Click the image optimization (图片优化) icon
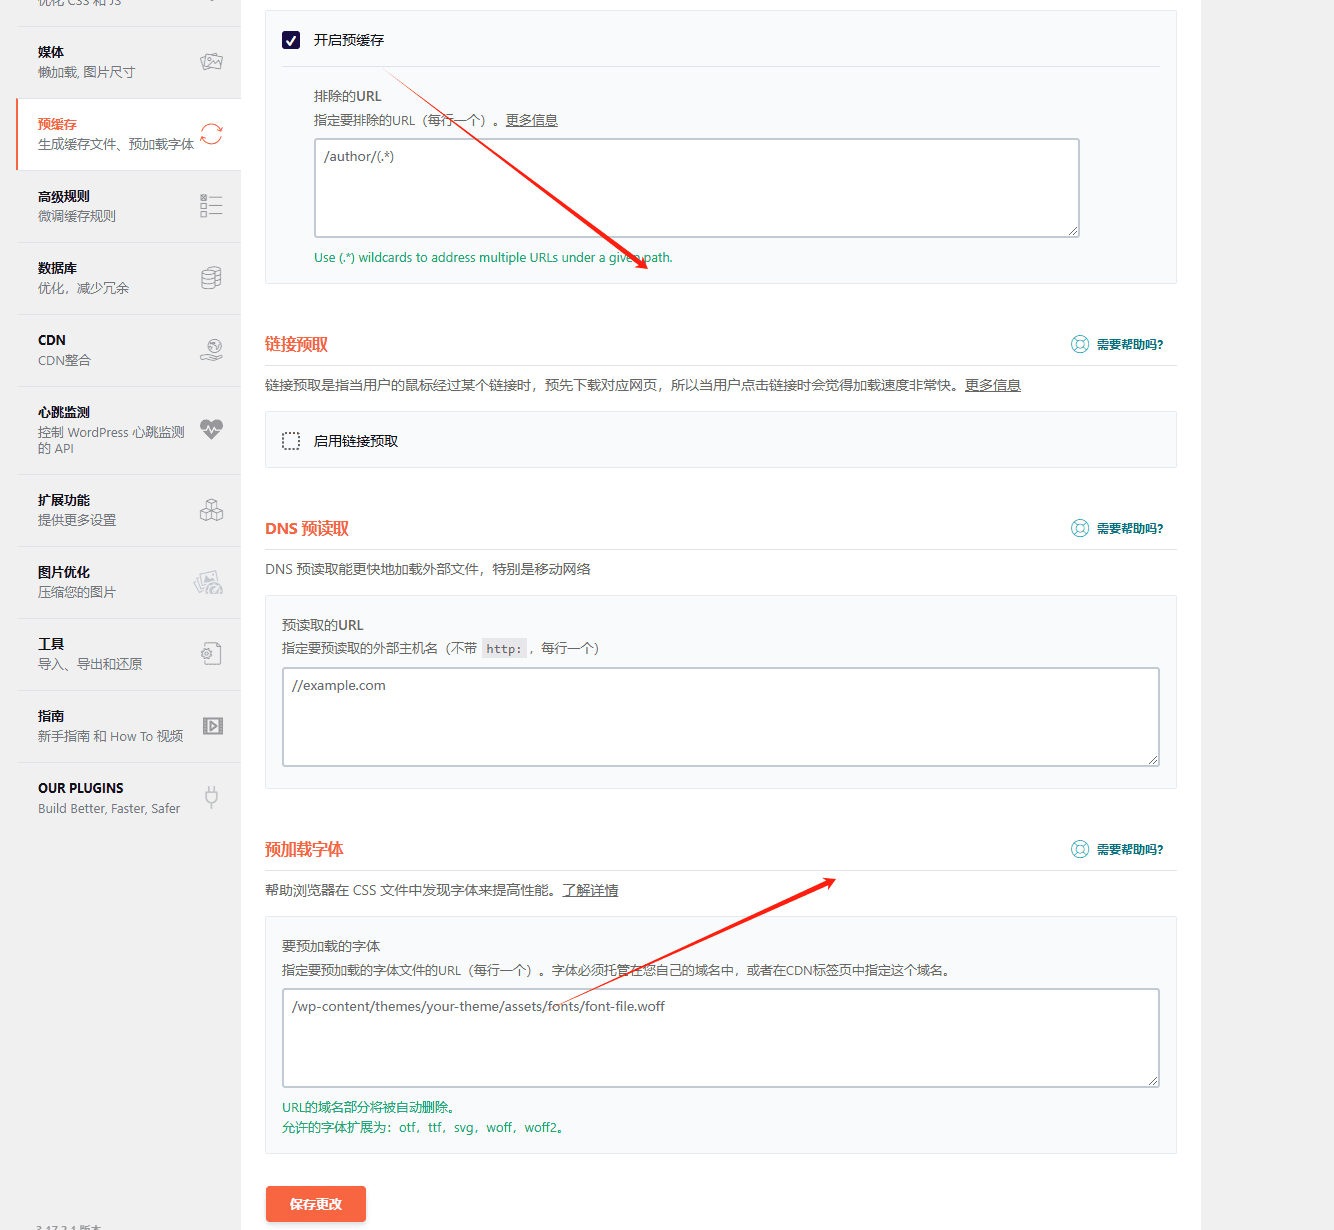 [209, 582]
